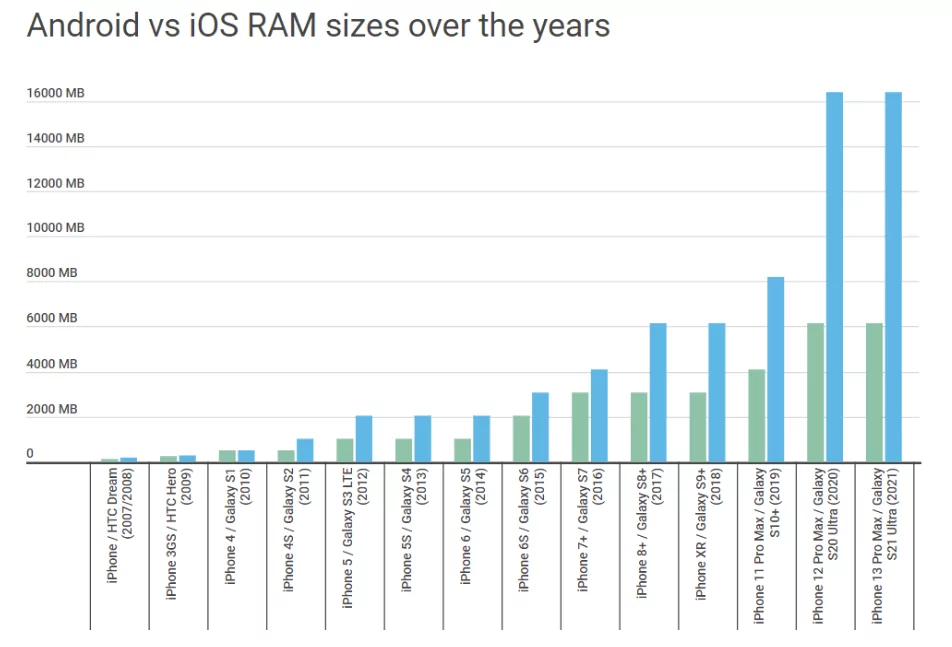Click the 'iPhone 7+ / Galaxy S7 (2016)' label
Screen dimensions: 952x647
tap(591, 529)
